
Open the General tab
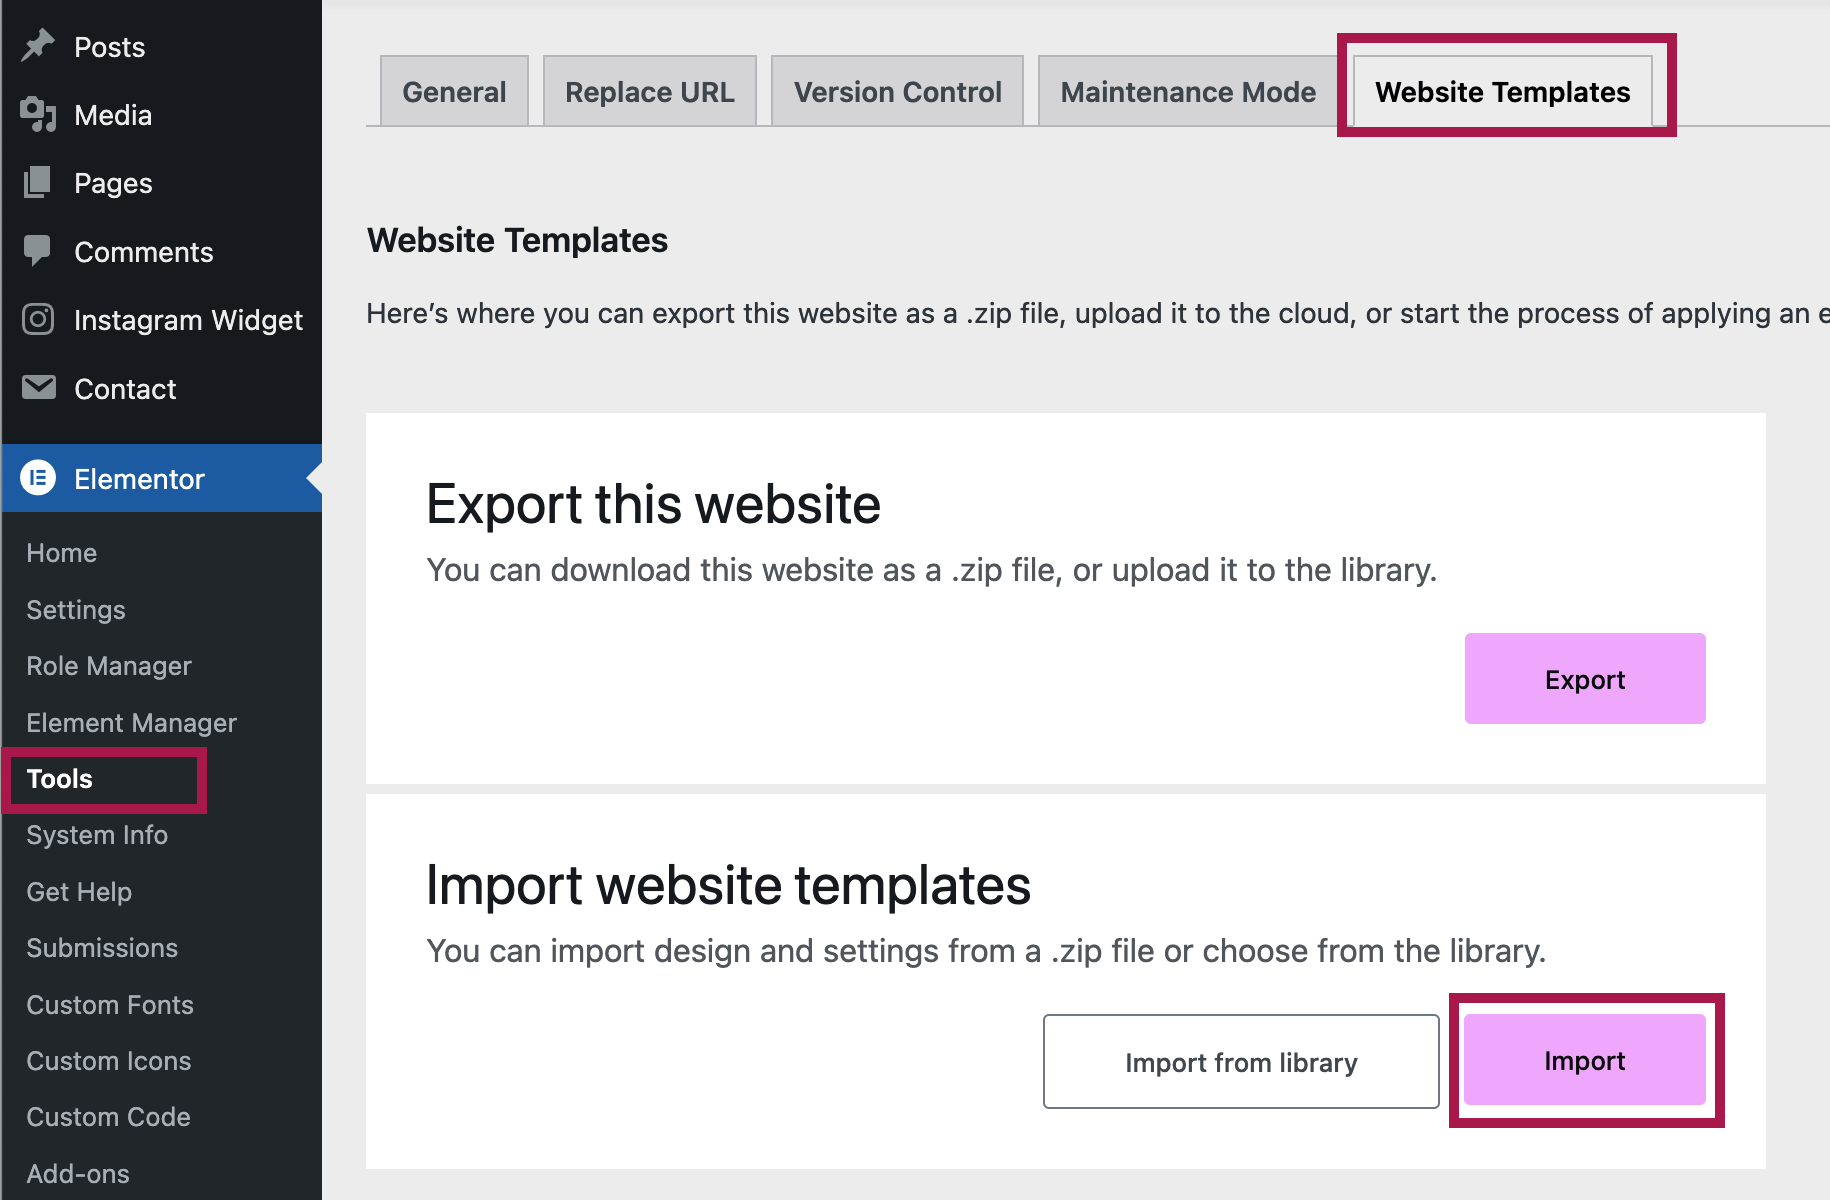(x=454, y=92)
